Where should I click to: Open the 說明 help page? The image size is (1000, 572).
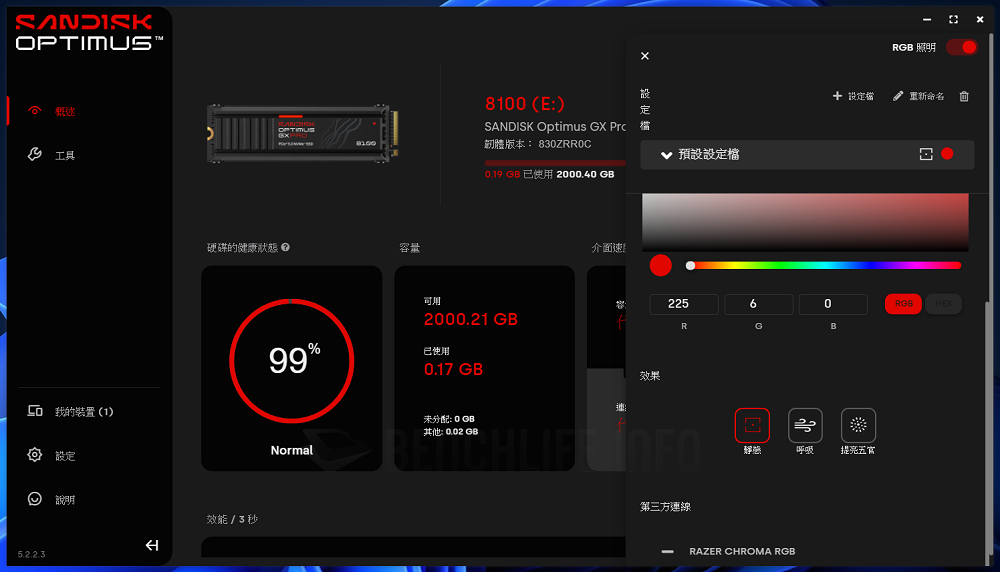click(65, 500)
